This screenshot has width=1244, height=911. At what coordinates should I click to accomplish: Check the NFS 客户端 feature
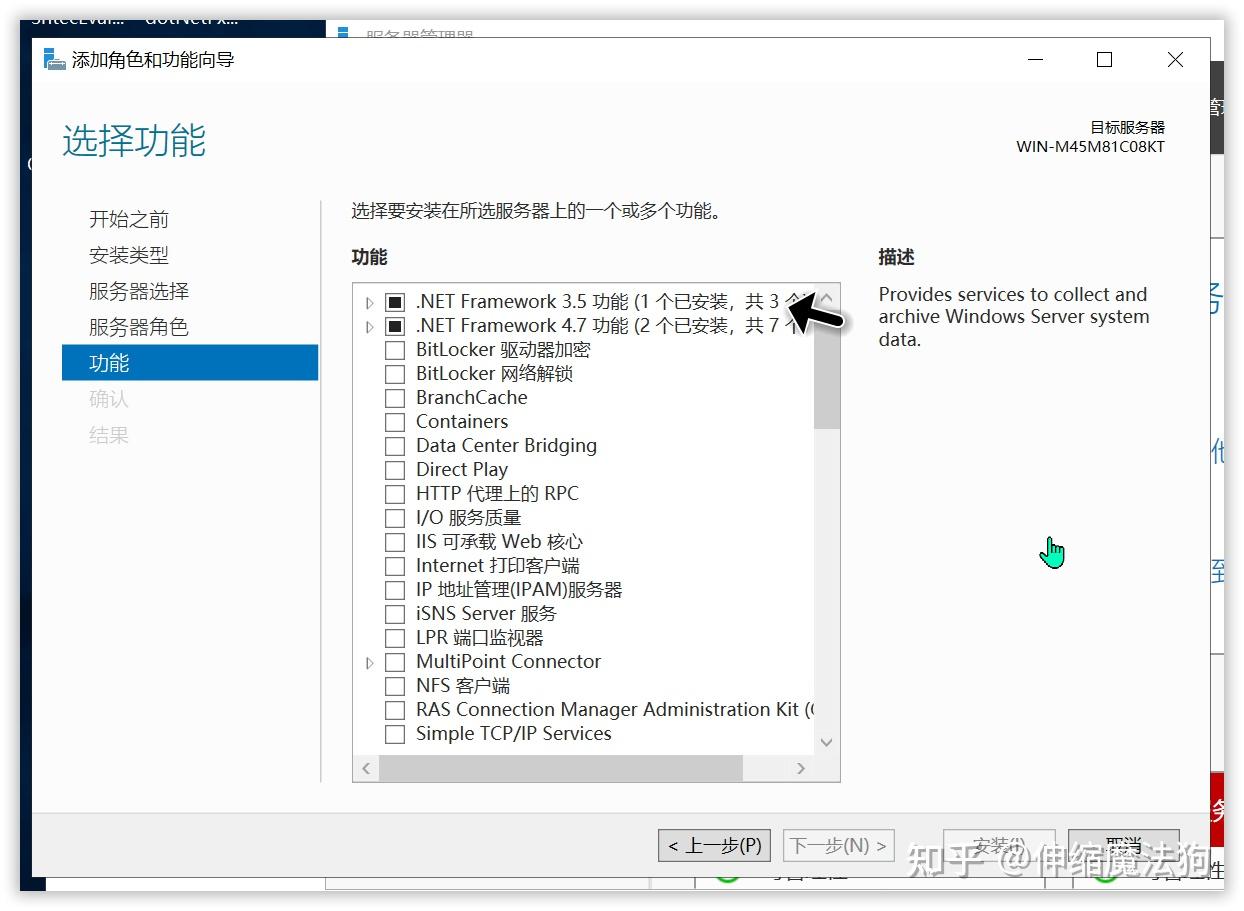pos(395,685)
